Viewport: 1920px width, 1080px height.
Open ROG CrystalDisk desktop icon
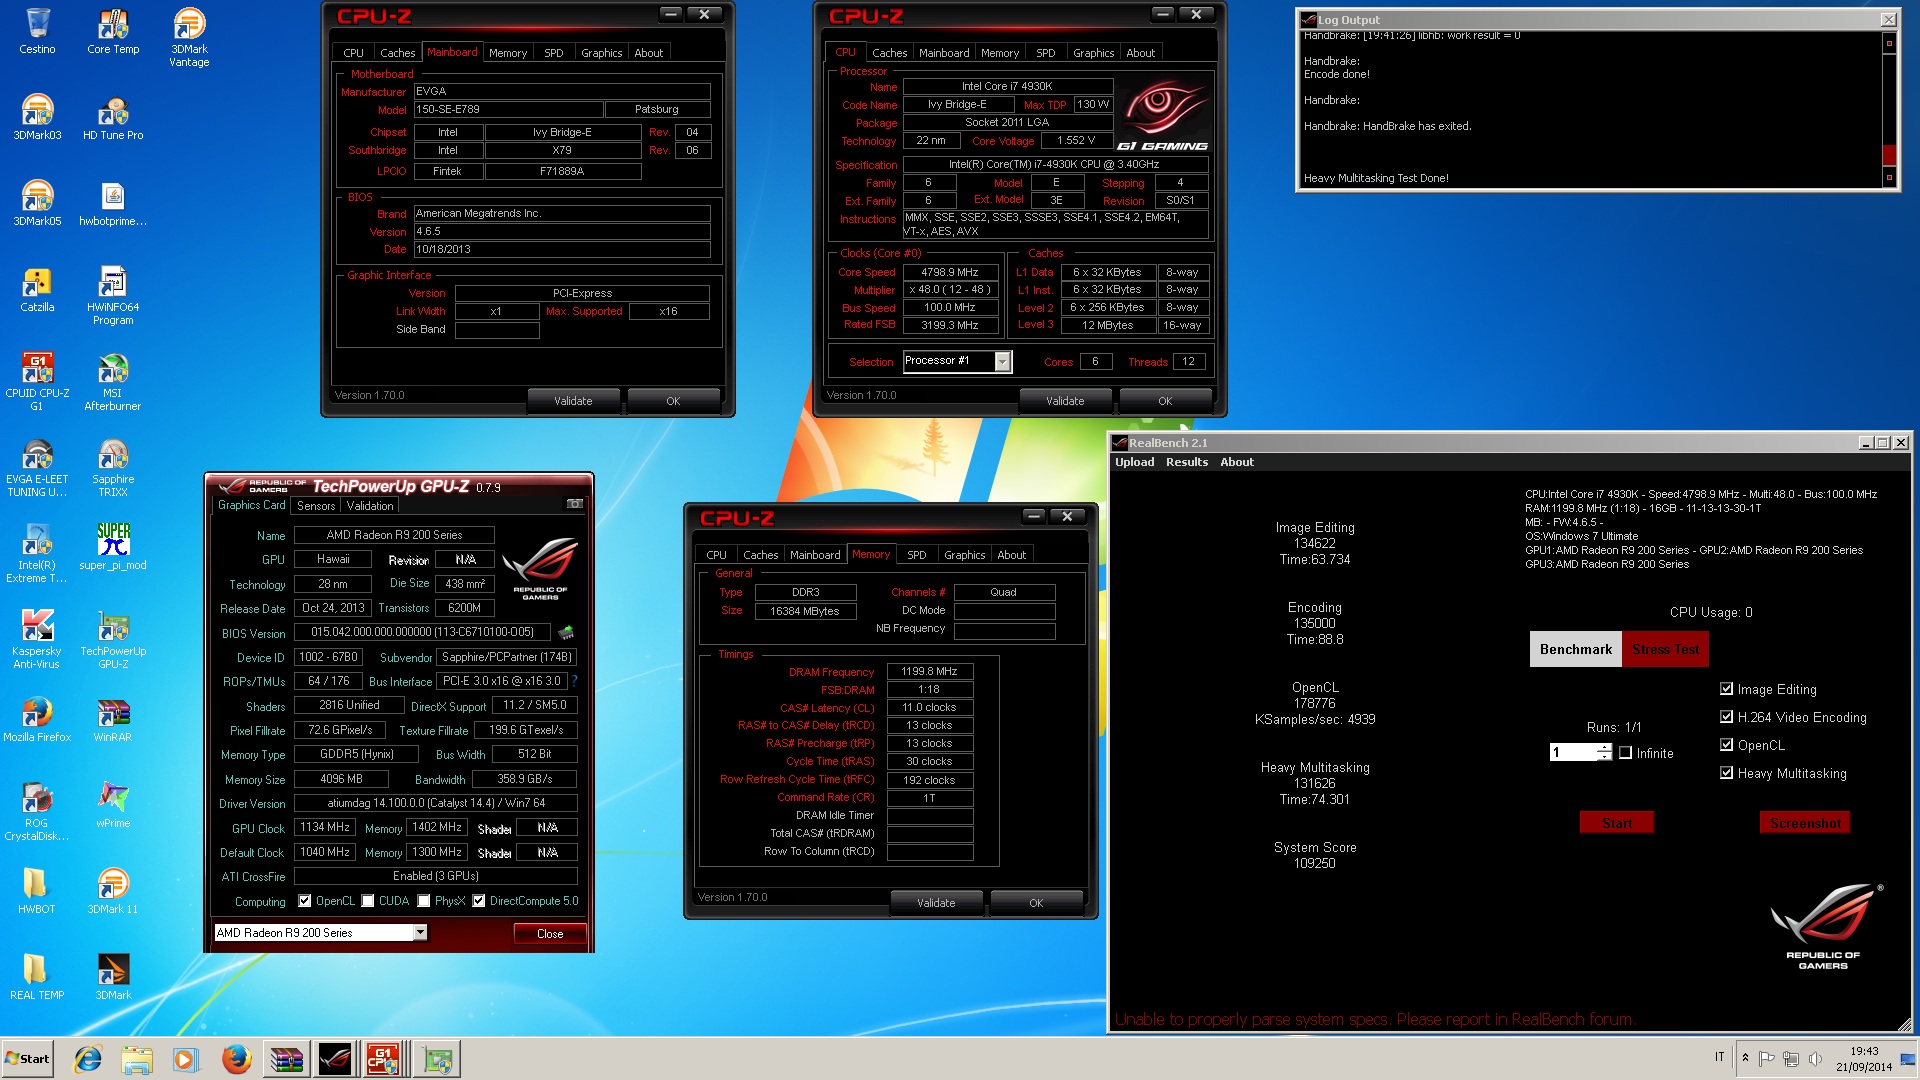click(37, 811)
